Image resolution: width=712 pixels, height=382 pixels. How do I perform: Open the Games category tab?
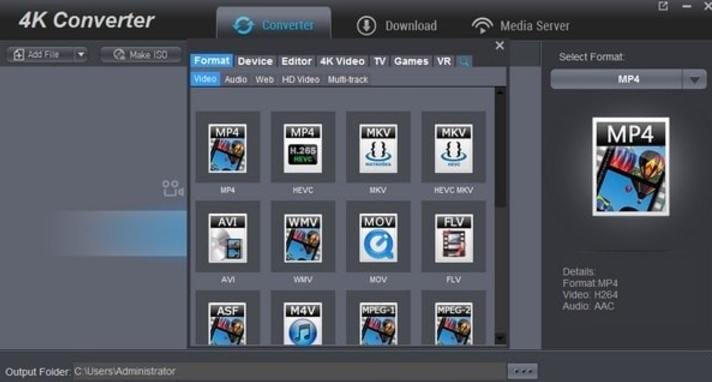click(x=411, y=61)
